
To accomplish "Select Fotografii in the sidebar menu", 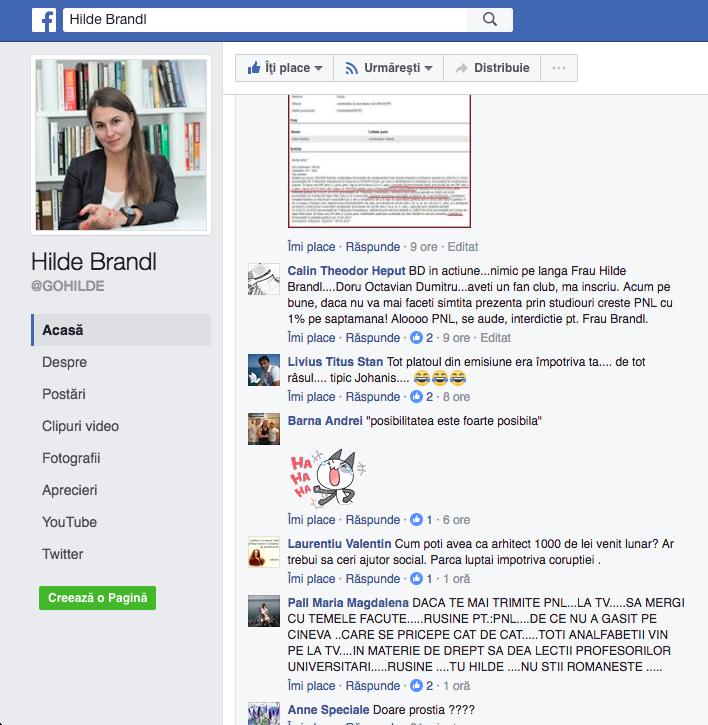I will (x=71, y=458).
